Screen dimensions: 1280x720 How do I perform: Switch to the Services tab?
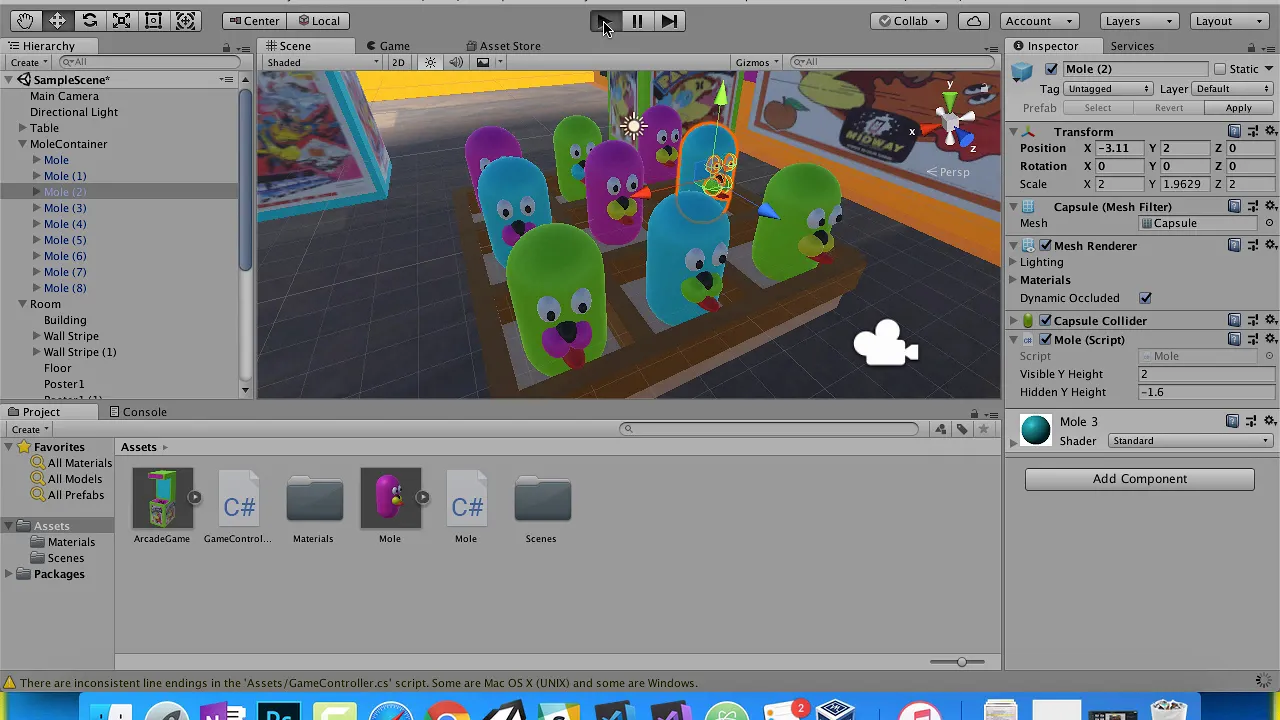click(x=1132, y=46)
